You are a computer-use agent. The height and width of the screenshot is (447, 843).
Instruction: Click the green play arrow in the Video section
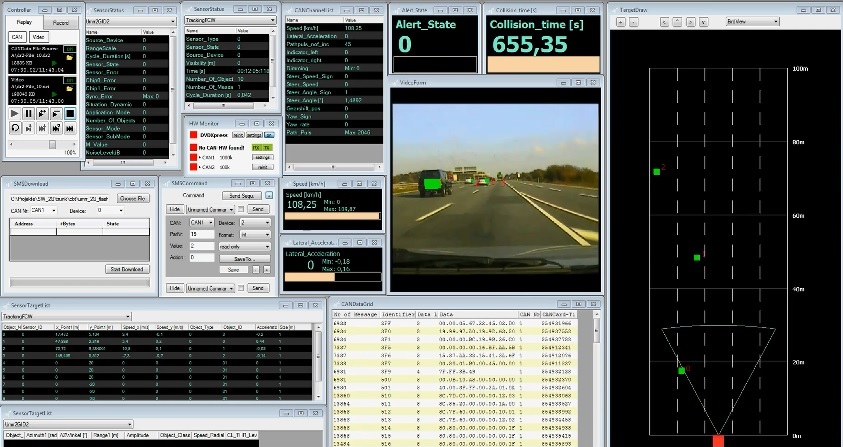54,94
